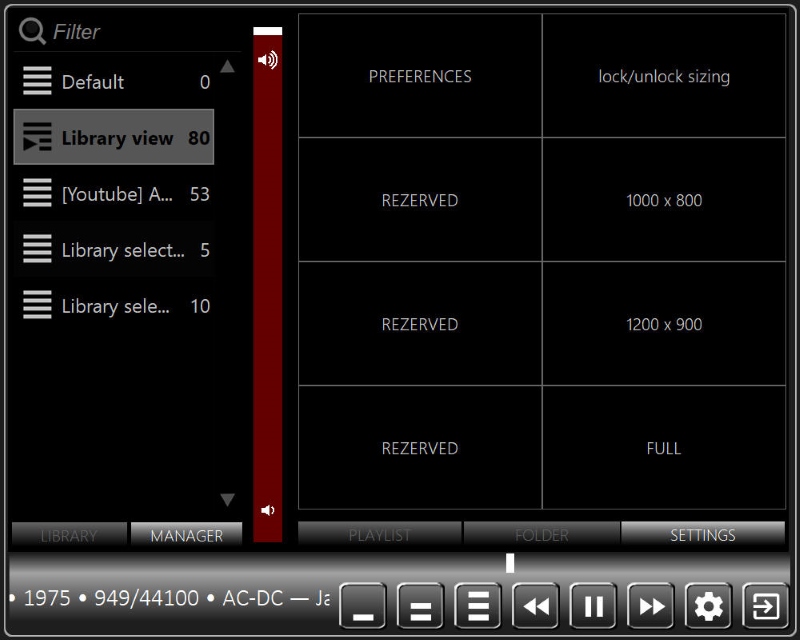Click the volume down speaker icon

[x=267, y=510]
